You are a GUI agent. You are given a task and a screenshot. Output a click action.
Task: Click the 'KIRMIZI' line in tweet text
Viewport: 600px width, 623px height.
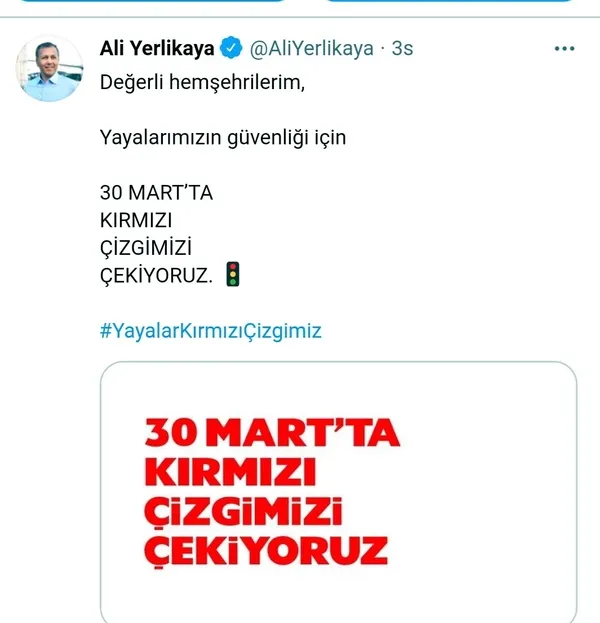click(x=136, y=220)
